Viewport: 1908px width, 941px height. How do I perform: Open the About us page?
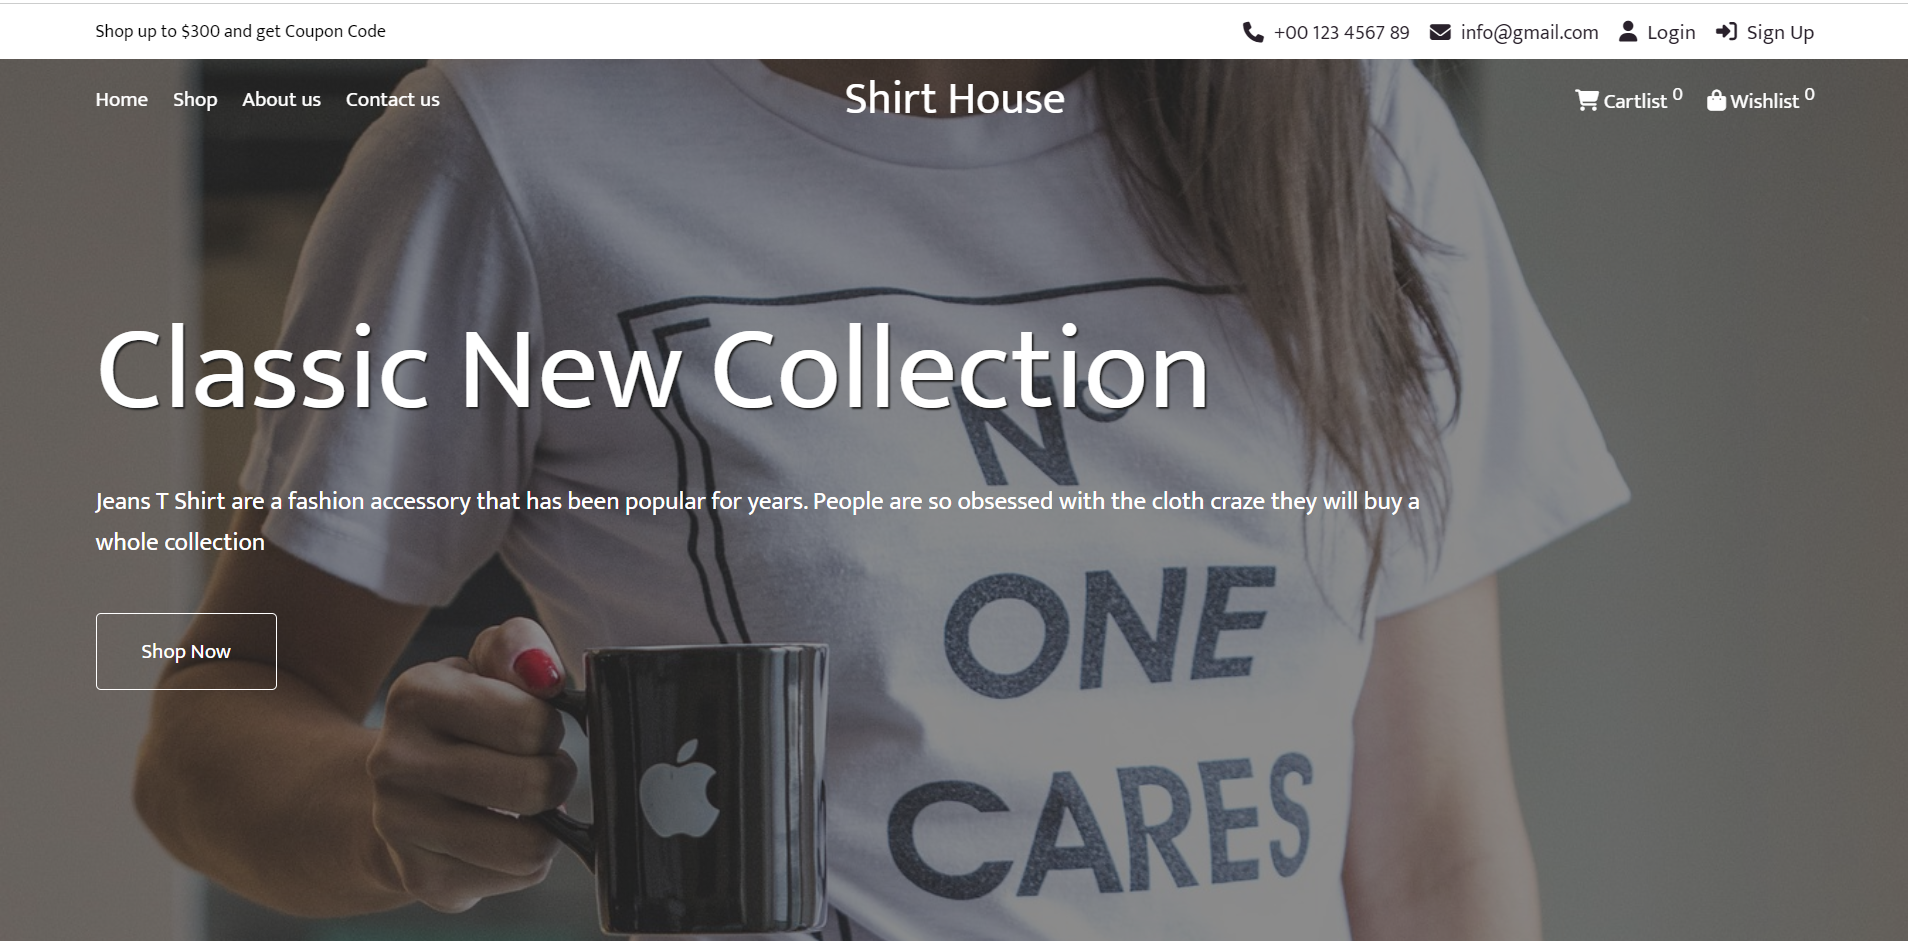[x=281, y=99]
